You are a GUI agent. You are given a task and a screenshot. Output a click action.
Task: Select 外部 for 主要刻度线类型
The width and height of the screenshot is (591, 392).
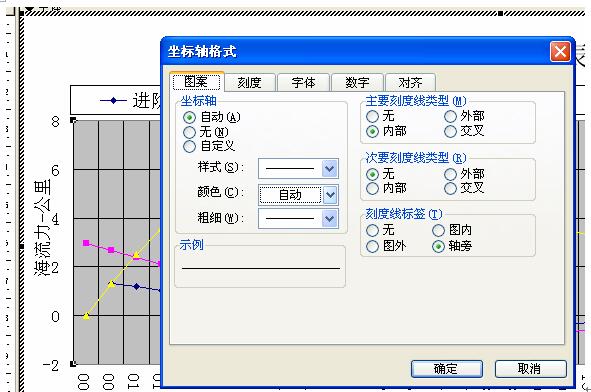coord(450,116)
